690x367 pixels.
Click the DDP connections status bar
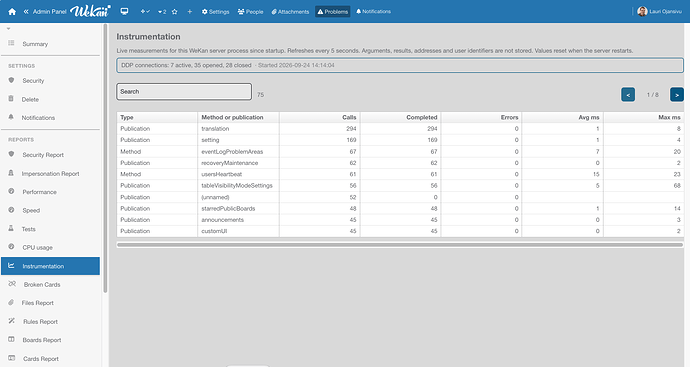click(400, 65)
